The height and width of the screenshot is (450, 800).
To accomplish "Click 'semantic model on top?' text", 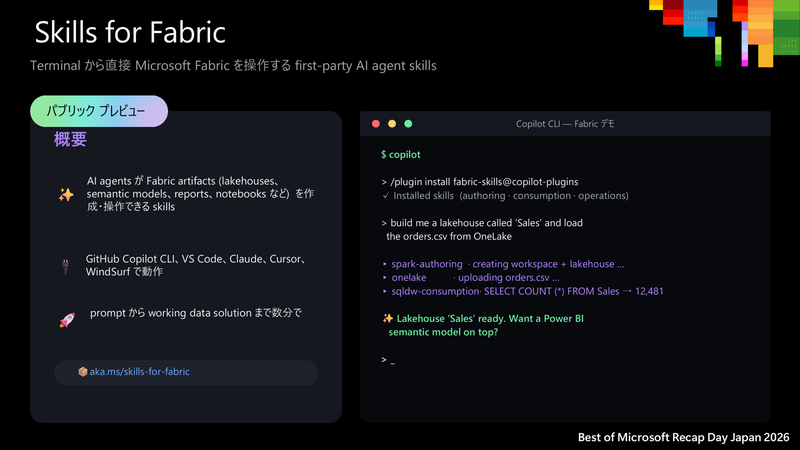I will point(443,332).
